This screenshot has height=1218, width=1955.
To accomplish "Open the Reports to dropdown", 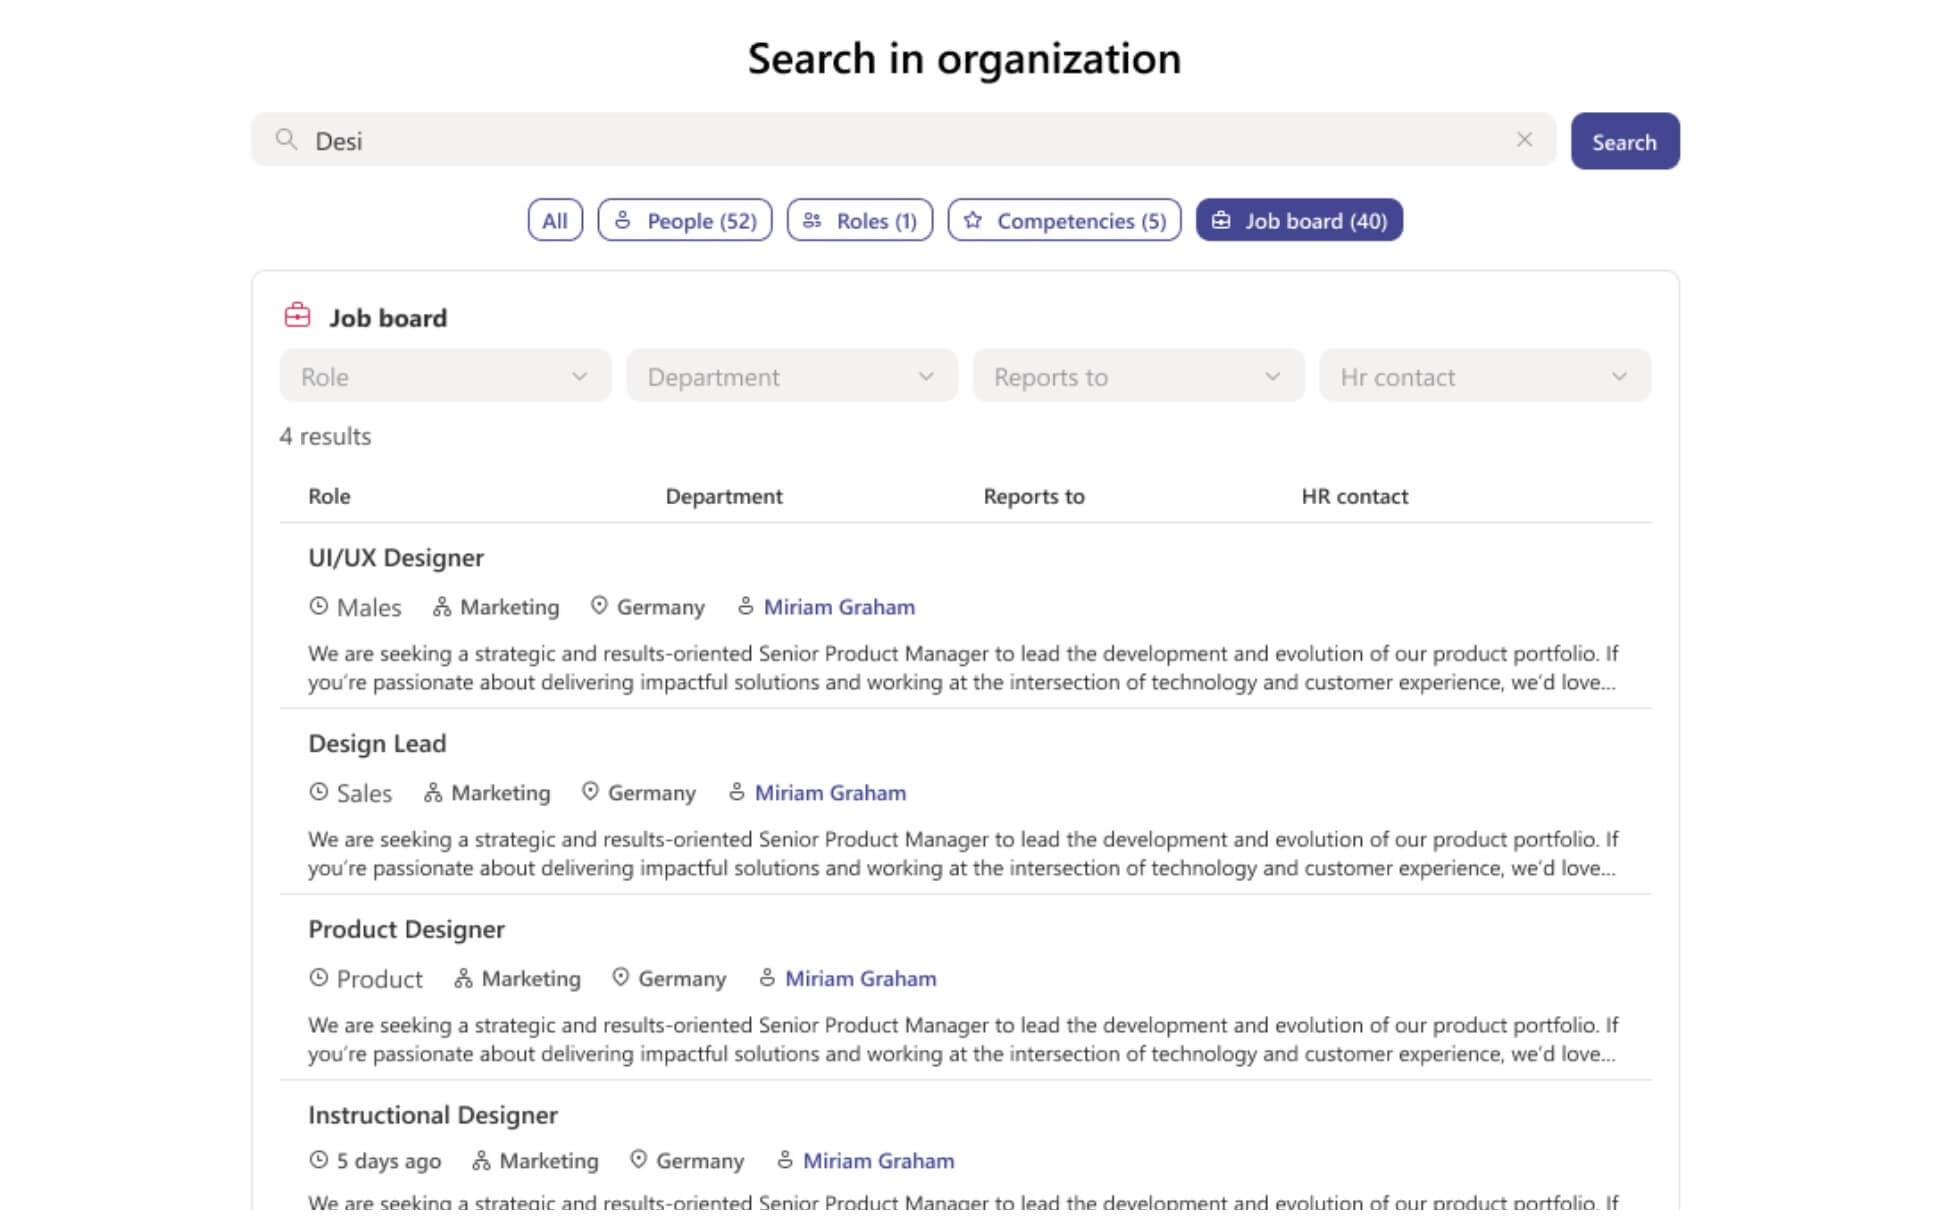I will pyautogui.click(x=1138, y=377).
